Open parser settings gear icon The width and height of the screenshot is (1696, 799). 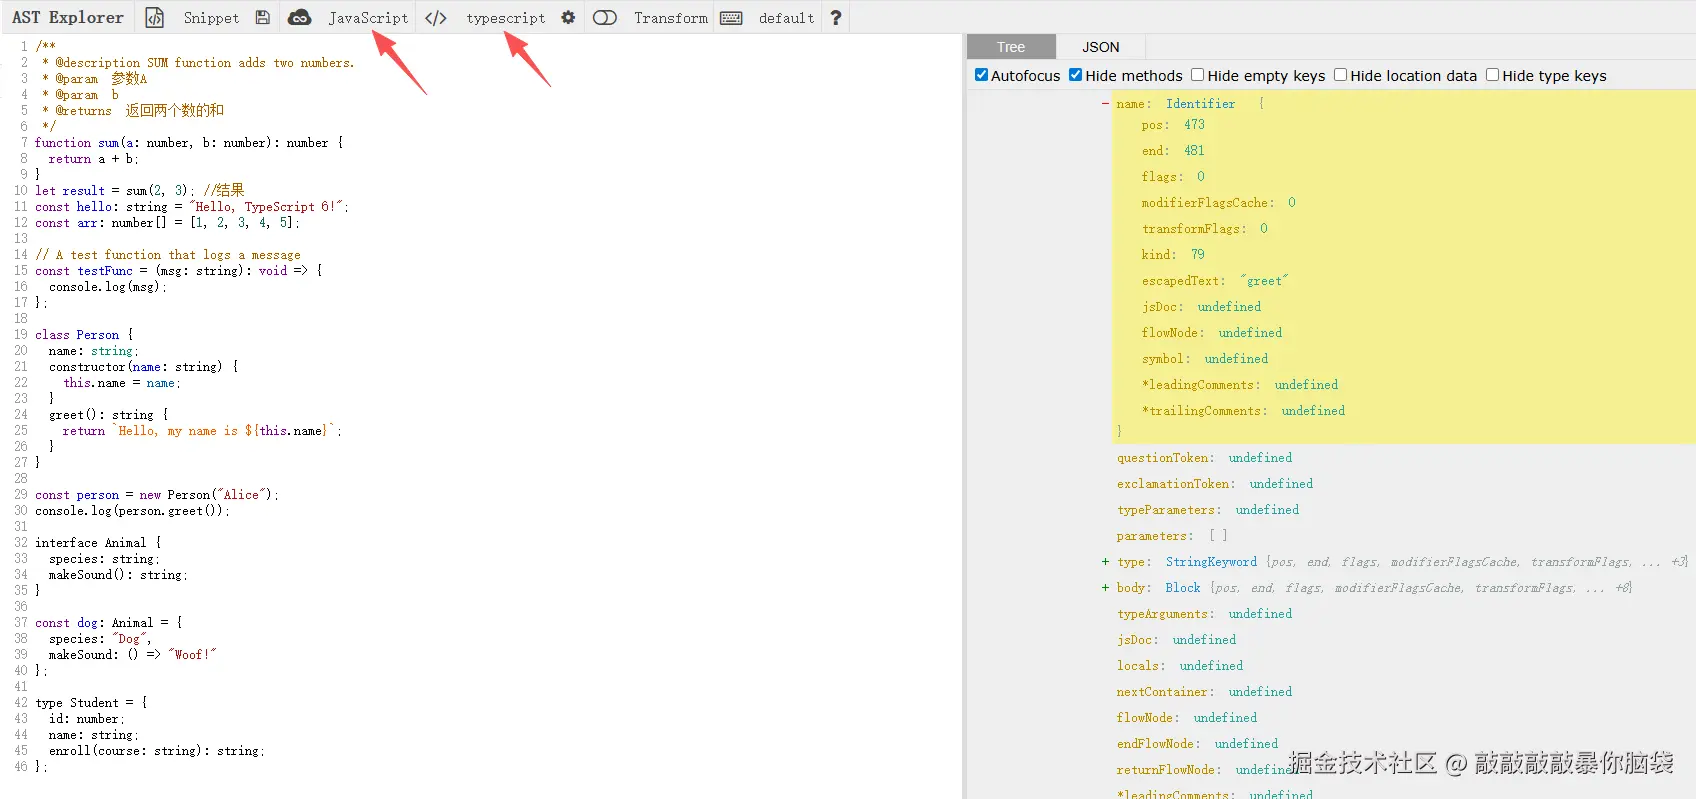tap(568, 18)
